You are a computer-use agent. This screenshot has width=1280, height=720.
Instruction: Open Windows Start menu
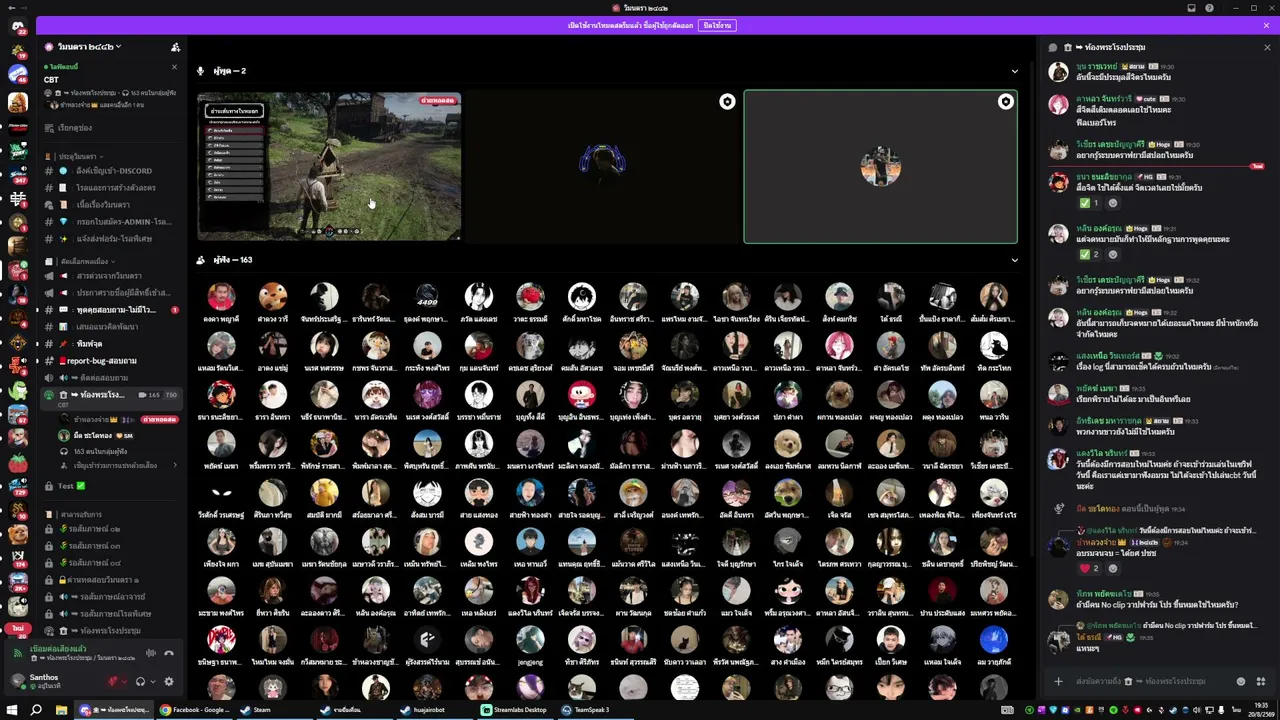coord(14,710)
